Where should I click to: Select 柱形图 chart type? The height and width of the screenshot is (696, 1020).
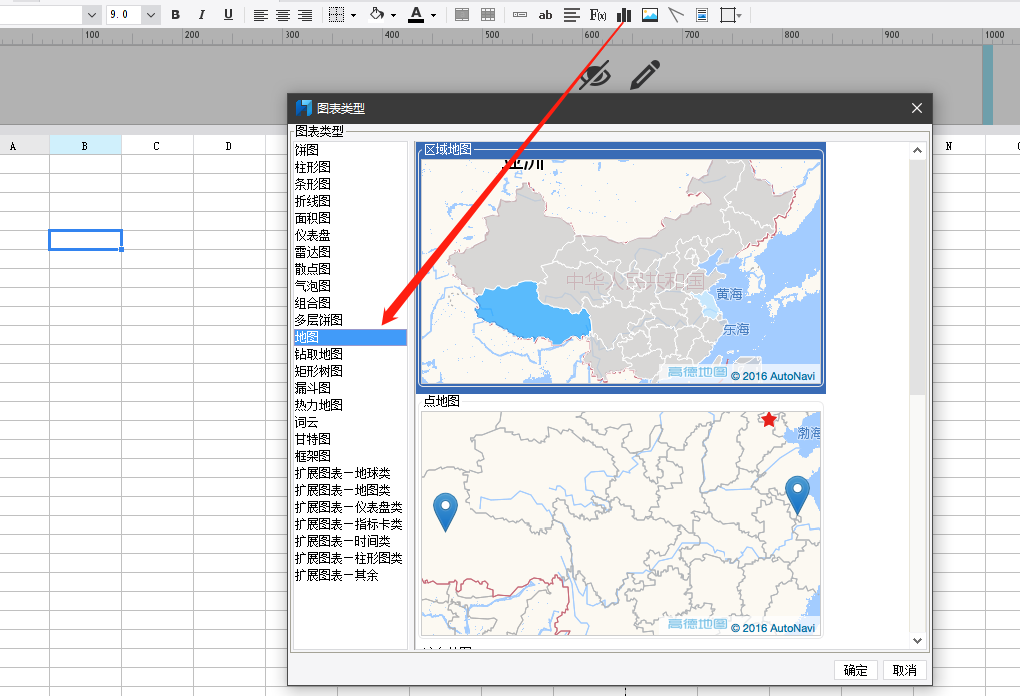tap(350, 167)
